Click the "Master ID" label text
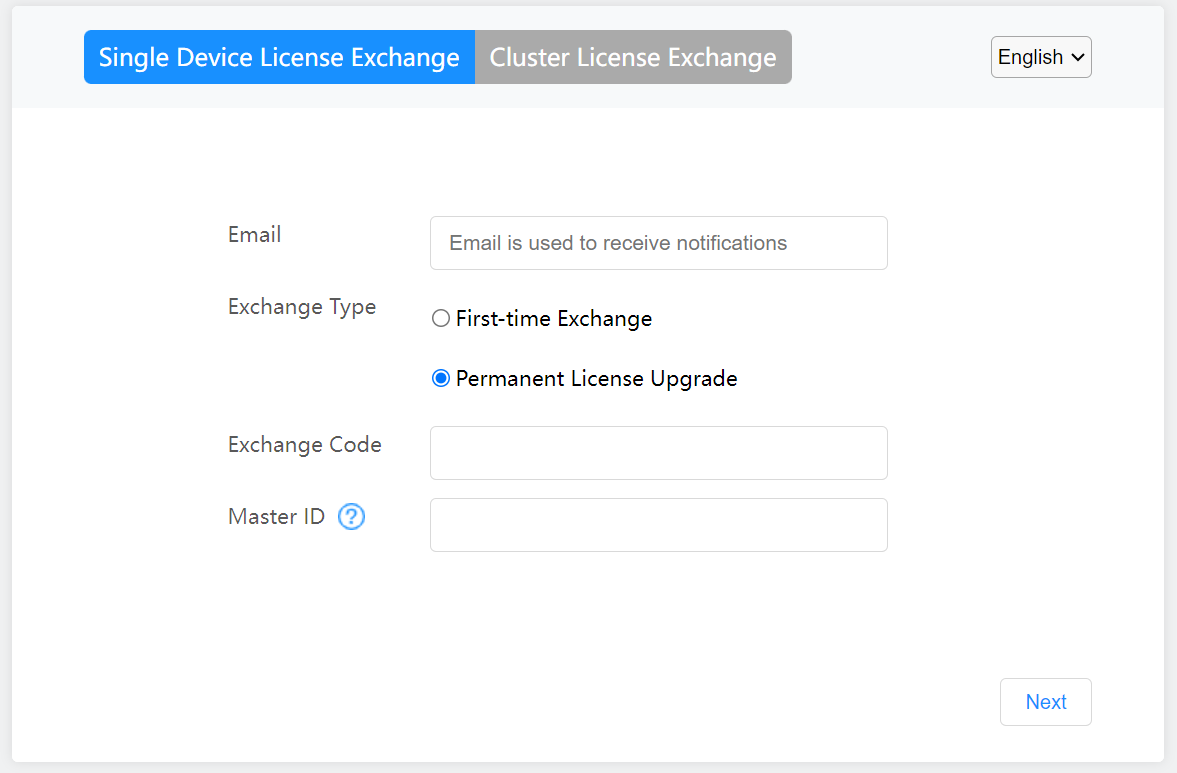This screenshot has height=773, width=1177. (277, 517)
